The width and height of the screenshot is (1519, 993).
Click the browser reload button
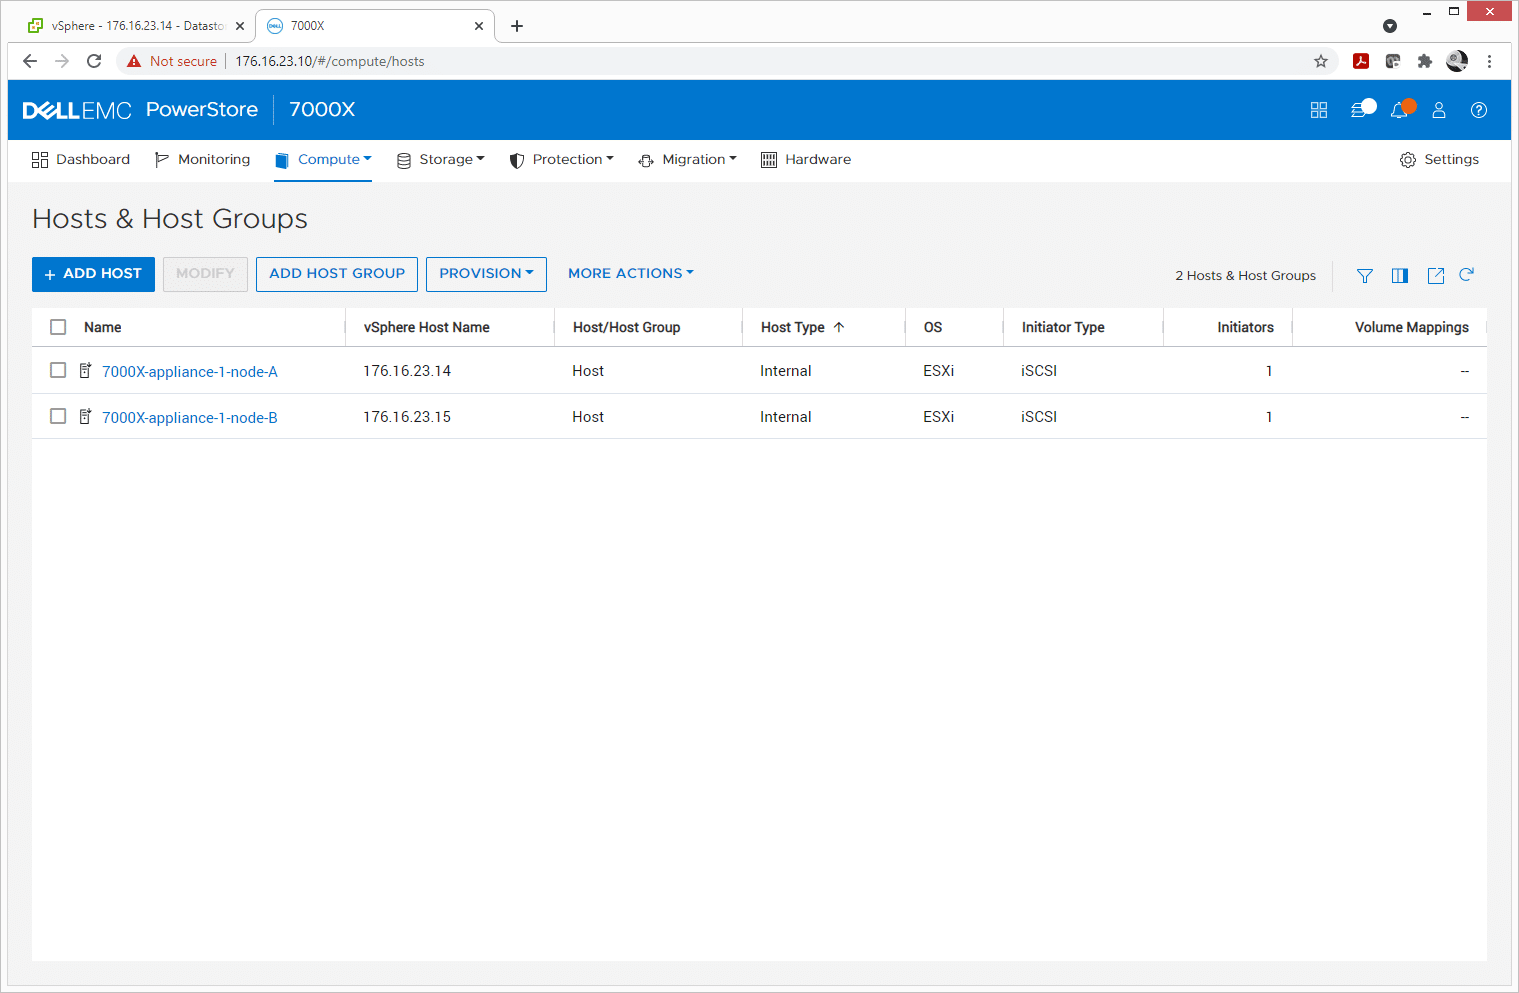click(x=94, y=61)
